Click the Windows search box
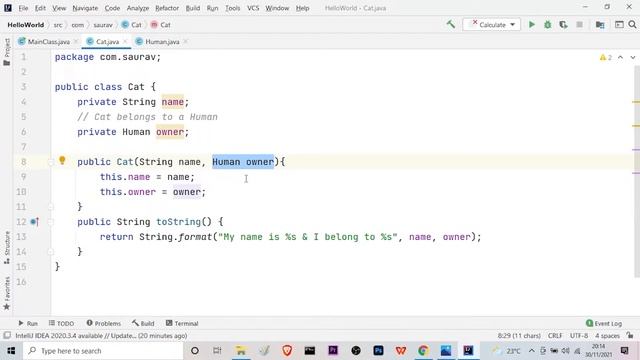The width and height of the screenshot is (640, 360). tap(103, 351)
